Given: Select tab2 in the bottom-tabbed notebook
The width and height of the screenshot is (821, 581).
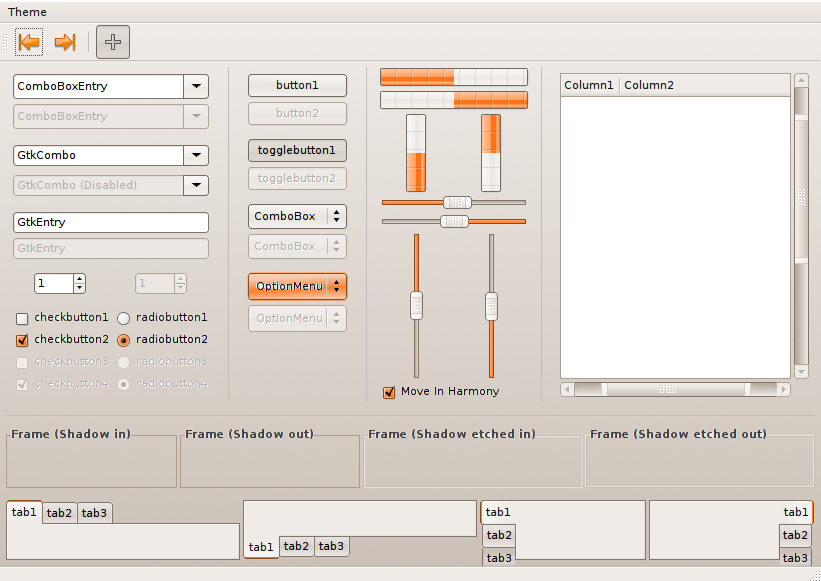Looking at the screenshot, I should [x=296, y=546].
